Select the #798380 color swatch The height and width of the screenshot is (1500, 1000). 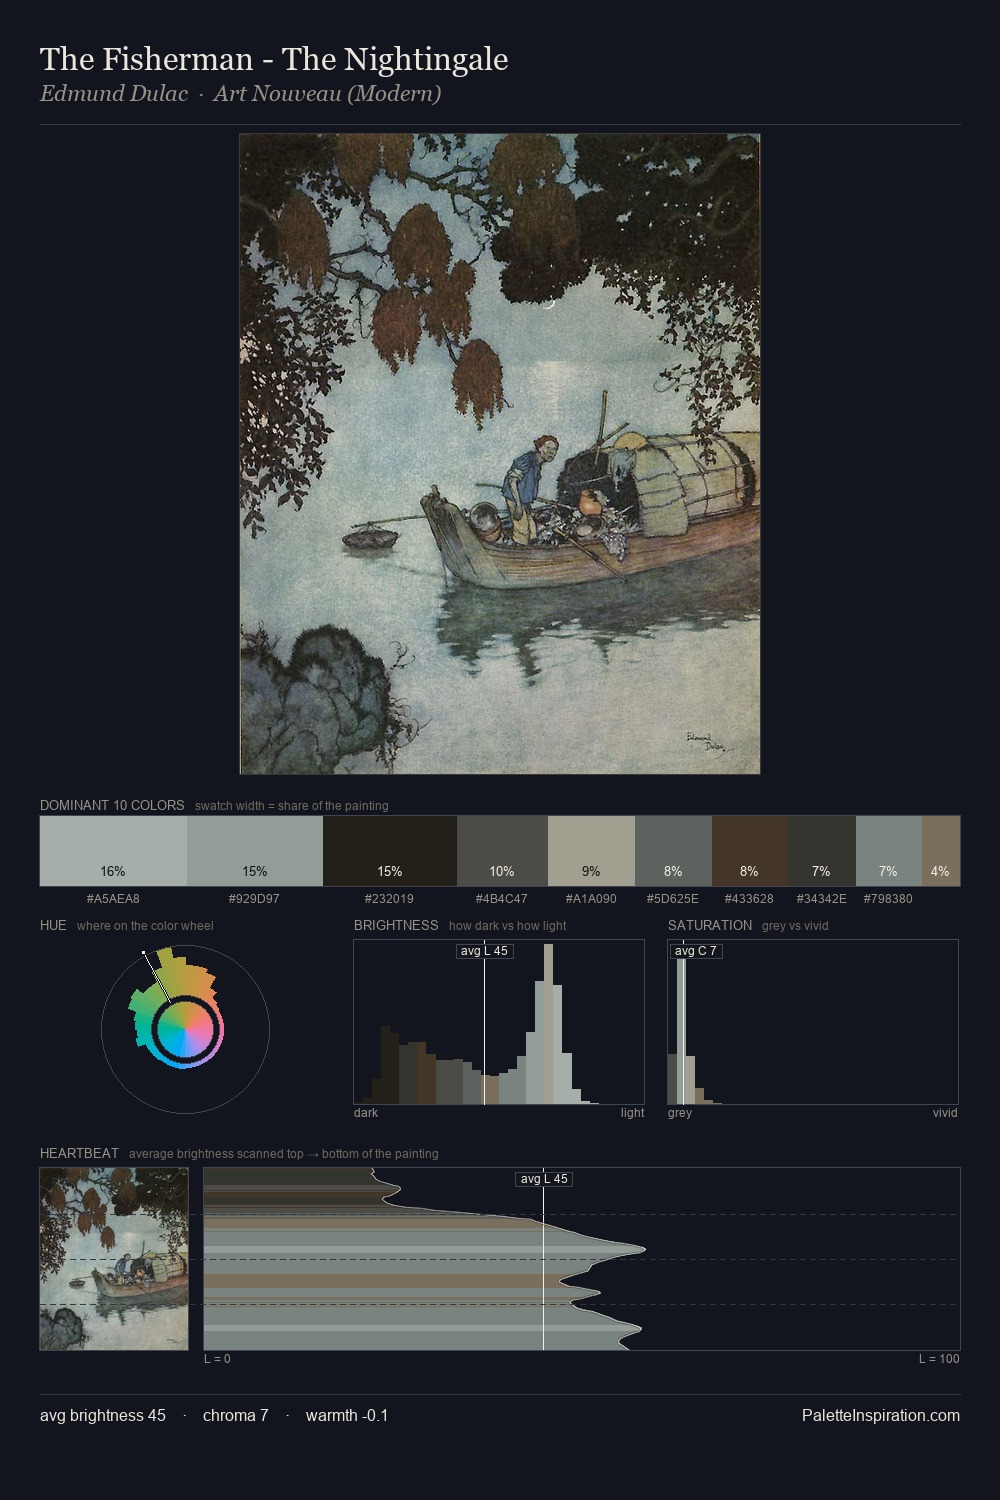[x=889, y=851]
